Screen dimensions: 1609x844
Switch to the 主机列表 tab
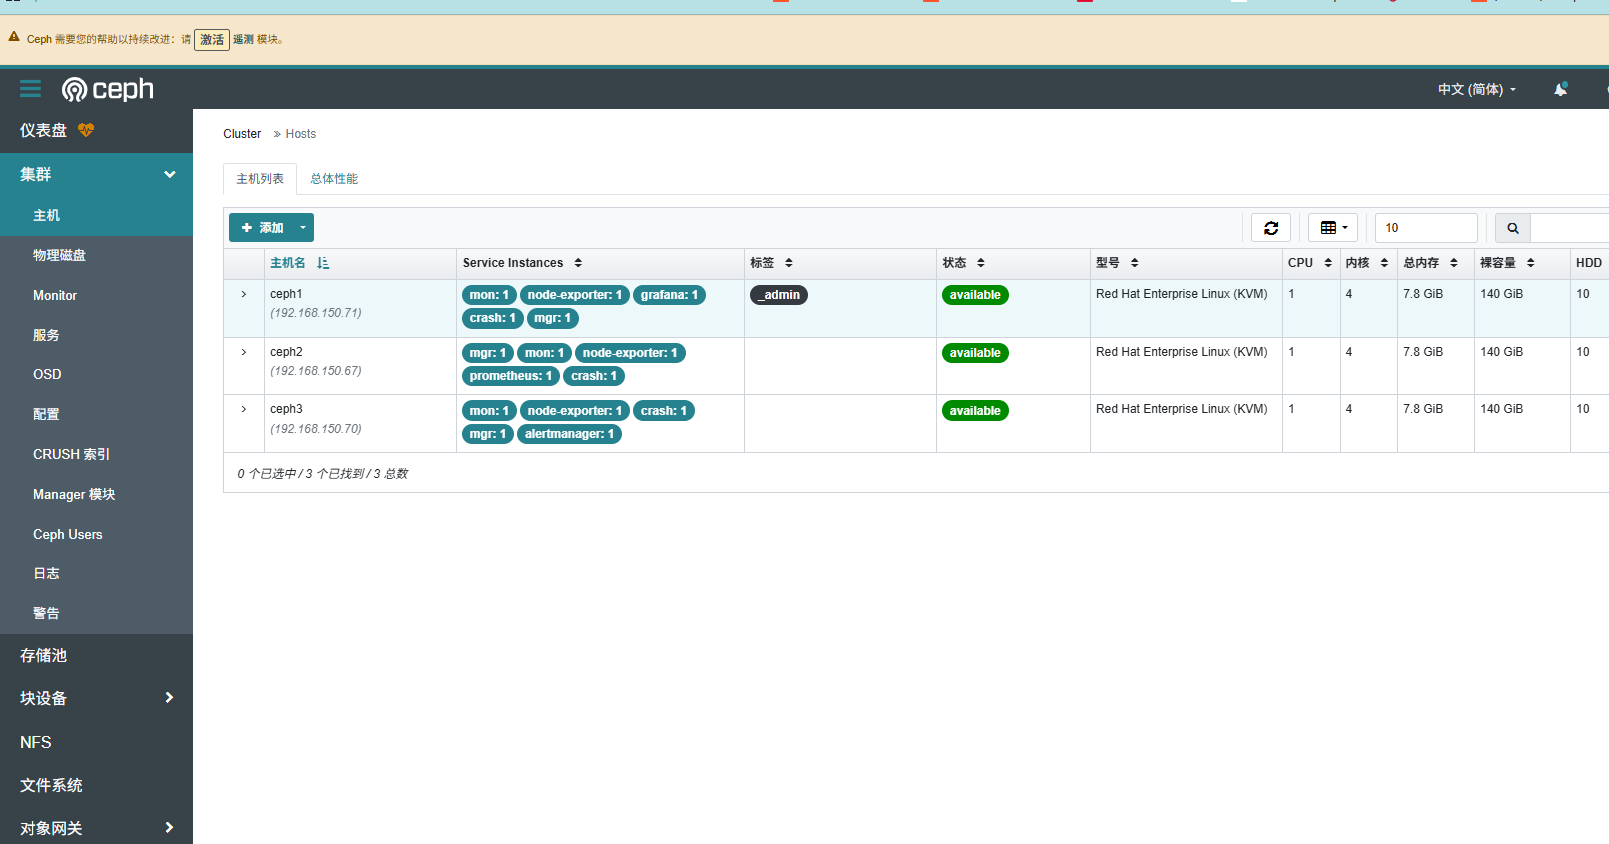pyautogui.click(x=260, y=179)
